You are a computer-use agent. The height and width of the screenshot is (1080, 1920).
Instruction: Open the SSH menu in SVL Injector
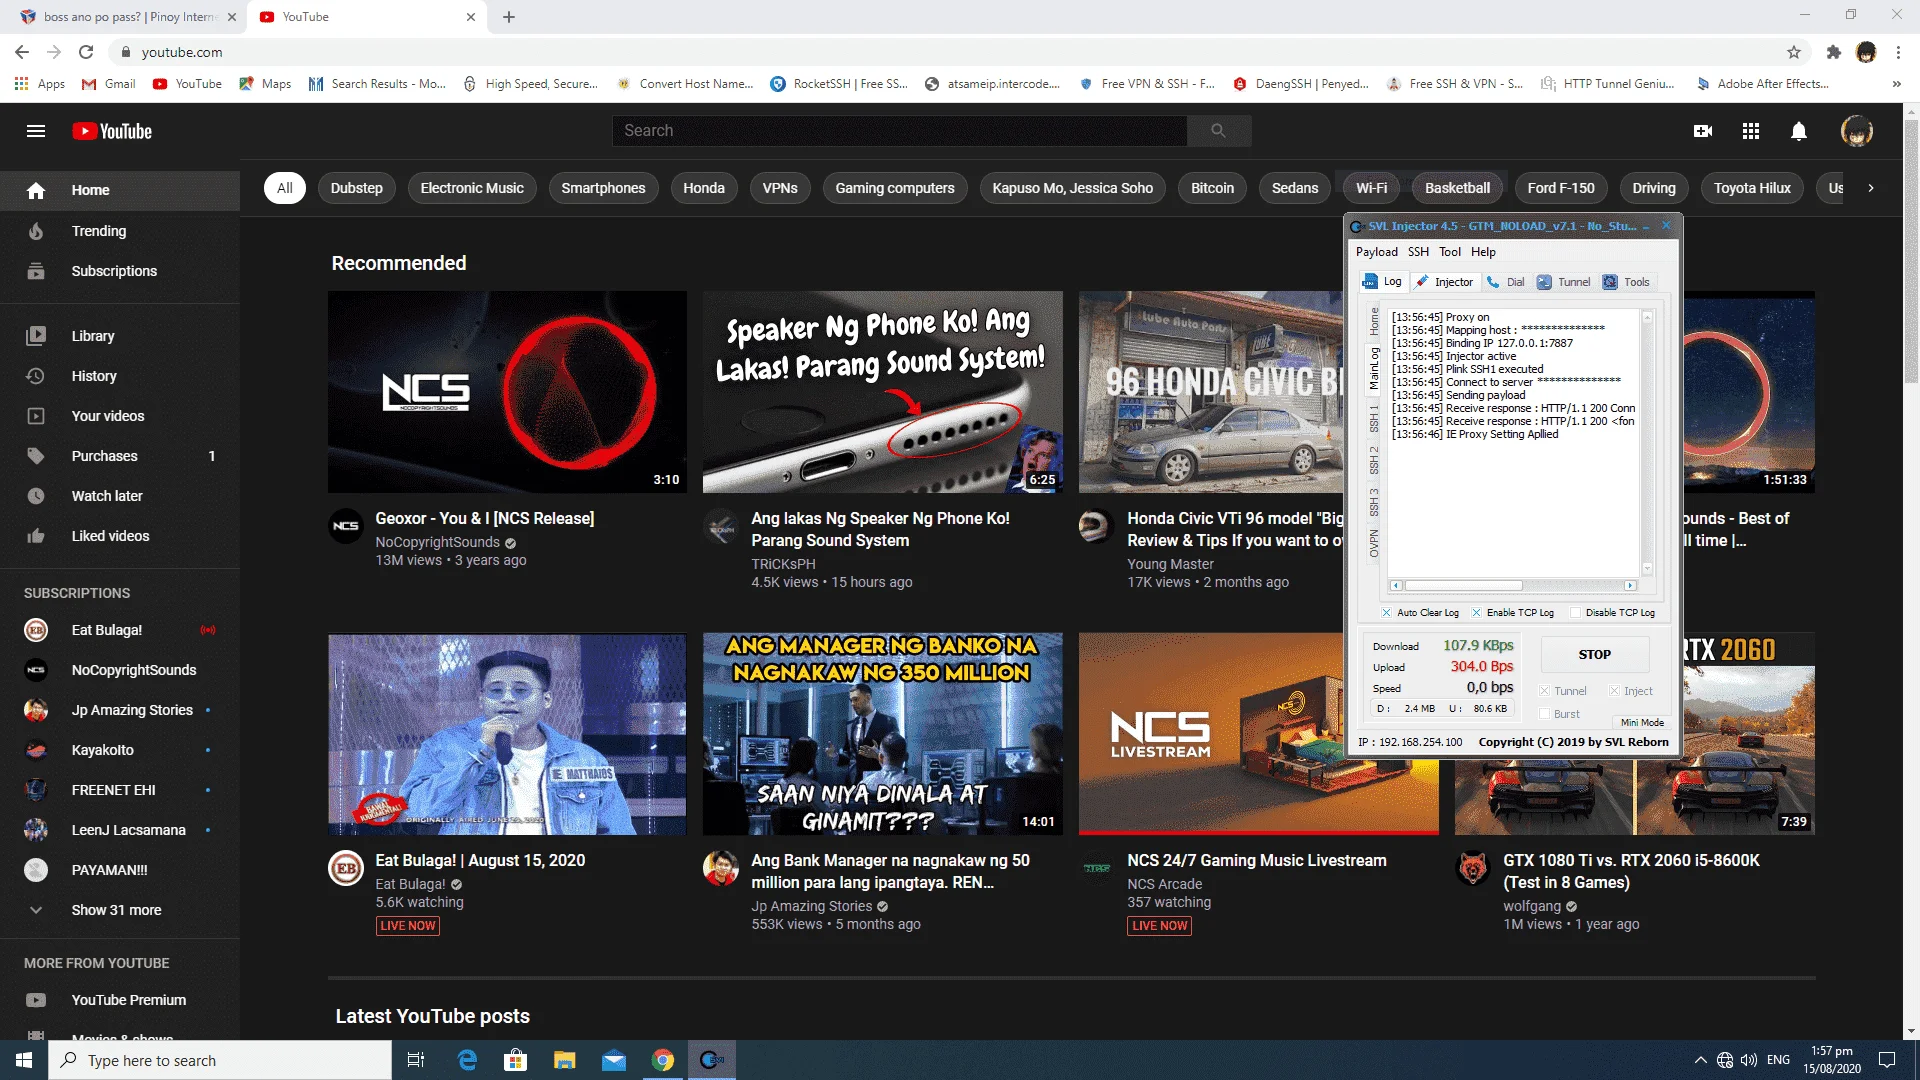point(1419,252)
